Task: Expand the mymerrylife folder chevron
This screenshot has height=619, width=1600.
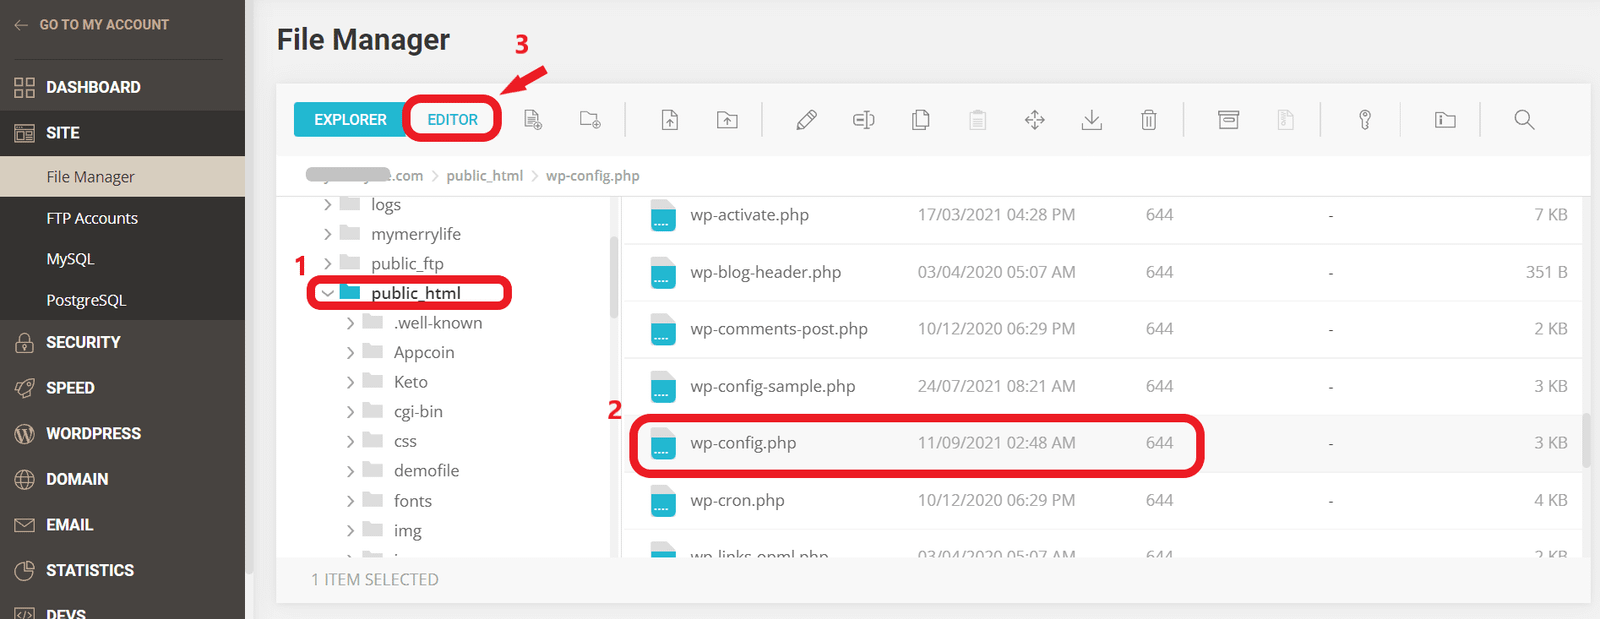Action: (327, 234)
